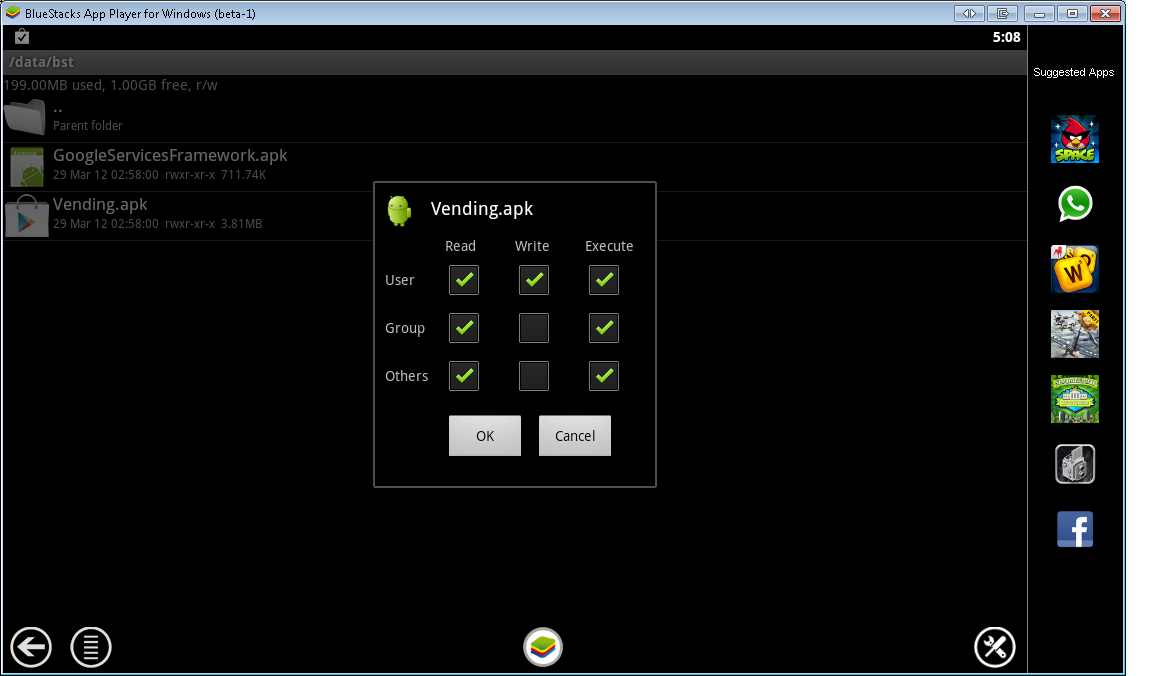This screenshot has height=676, width=1152.
Task: Click the Android robot icon in dialog
Action: tap(400, 211)
